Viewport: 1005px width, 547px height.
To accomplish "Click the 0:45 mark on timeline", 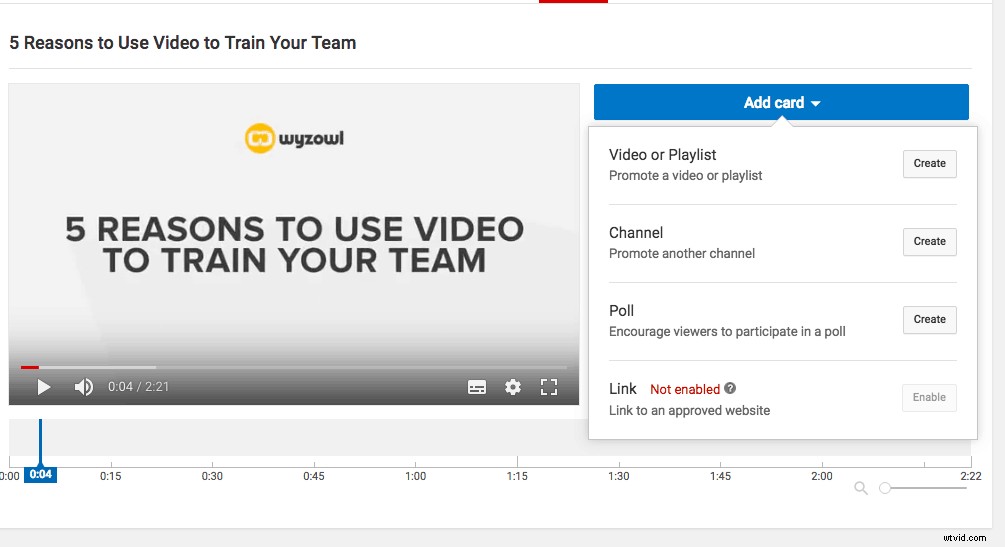I will pyautogui.click(x=313, y=476).
